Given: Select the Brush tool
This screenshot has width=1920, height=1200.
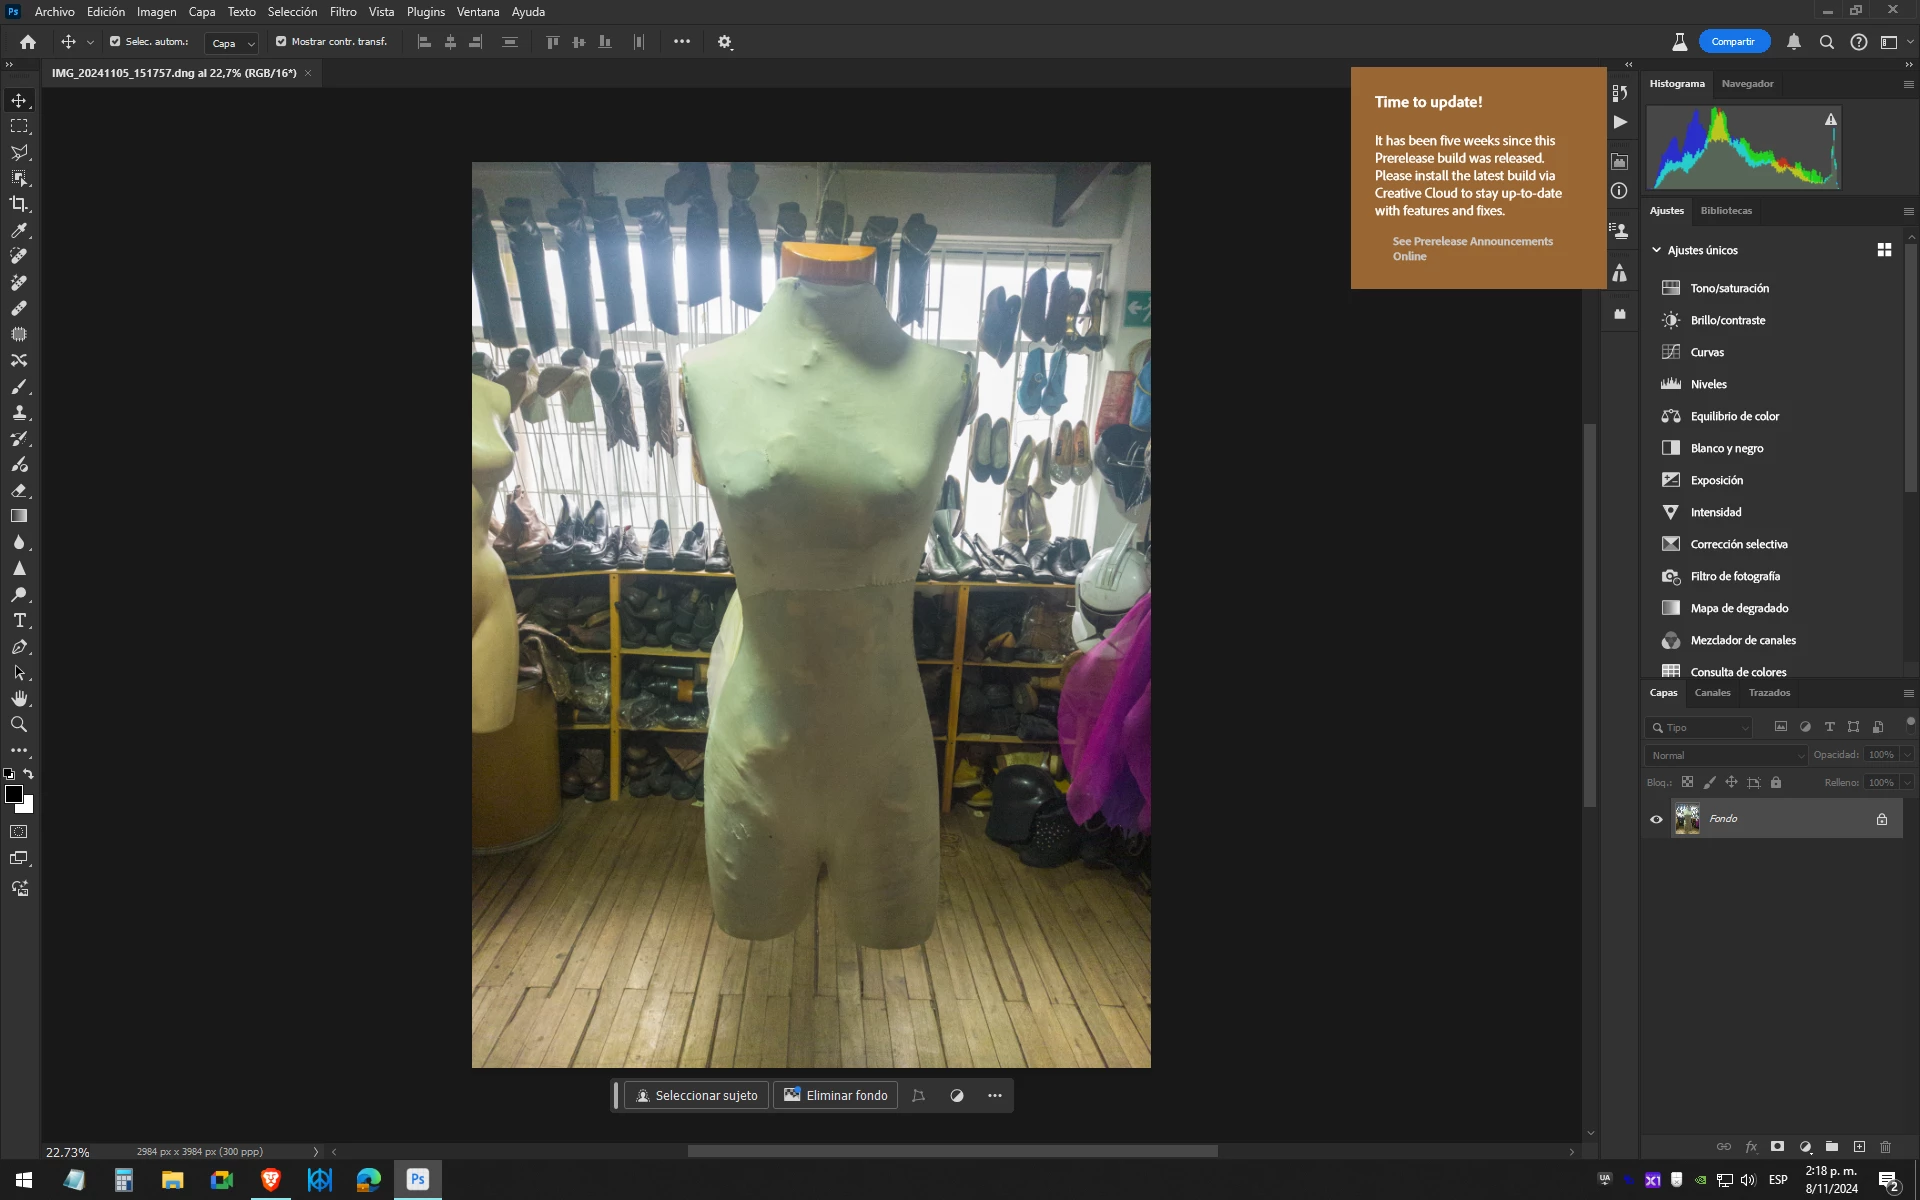Looking at the screenshot, I should pos(19,386).
